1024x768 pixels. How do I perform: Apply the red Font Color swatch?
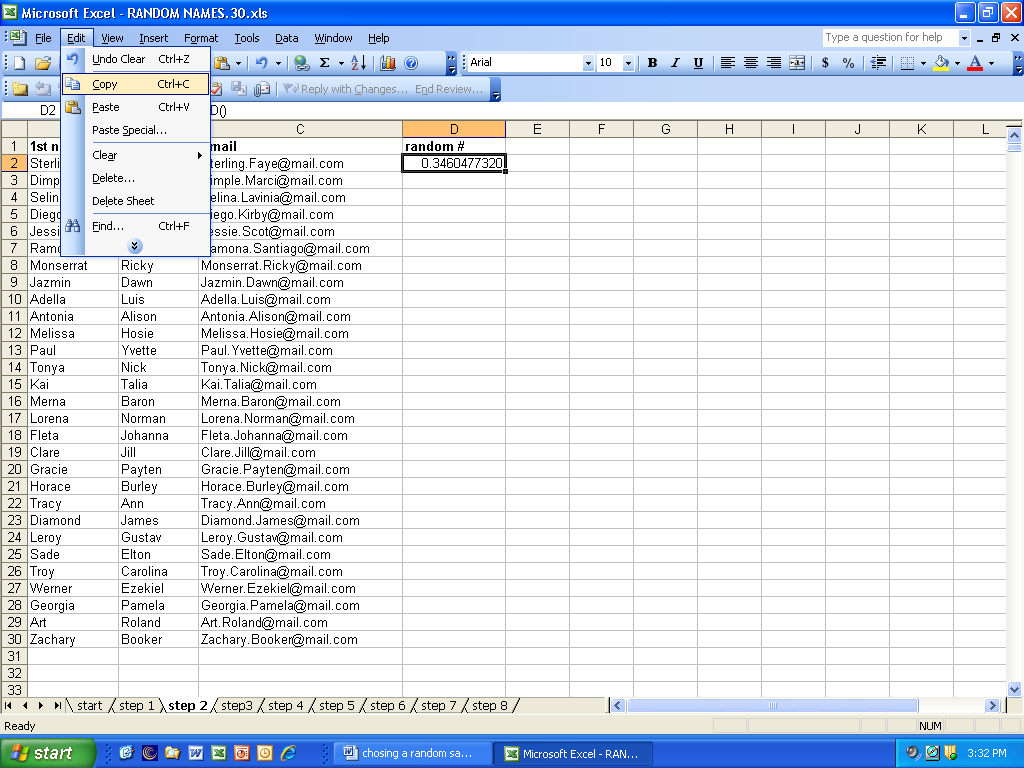pos(975,63)
